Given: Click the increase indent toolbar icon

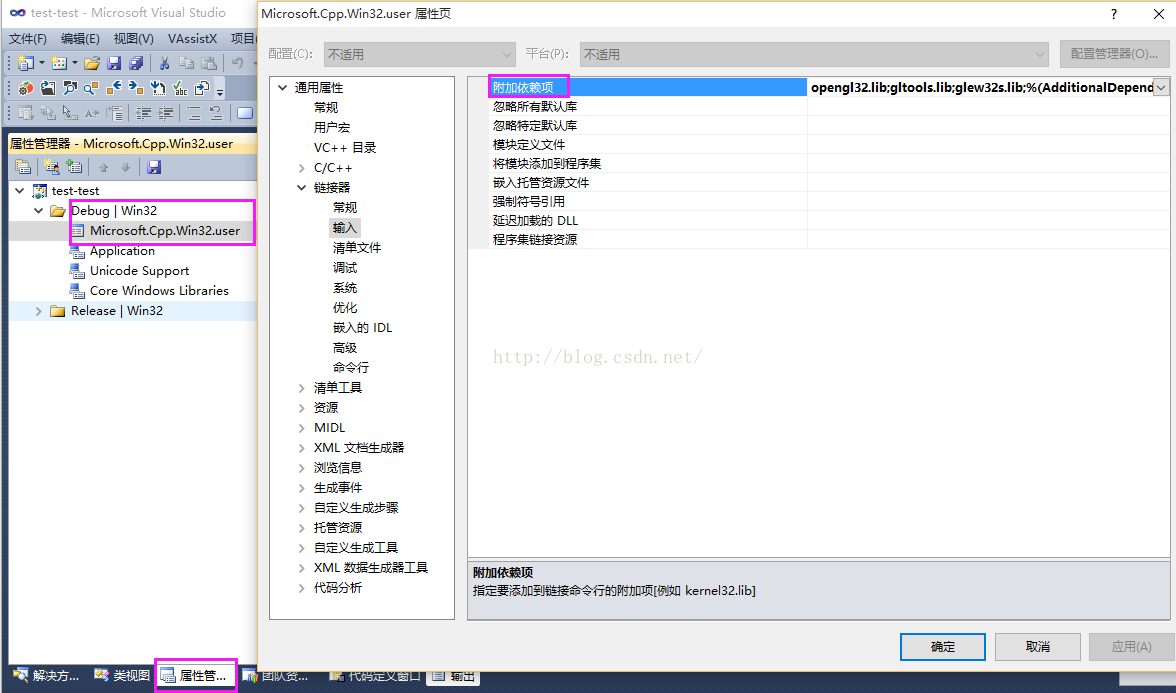Looking at the screenshot, I should [x=165, y=113].
